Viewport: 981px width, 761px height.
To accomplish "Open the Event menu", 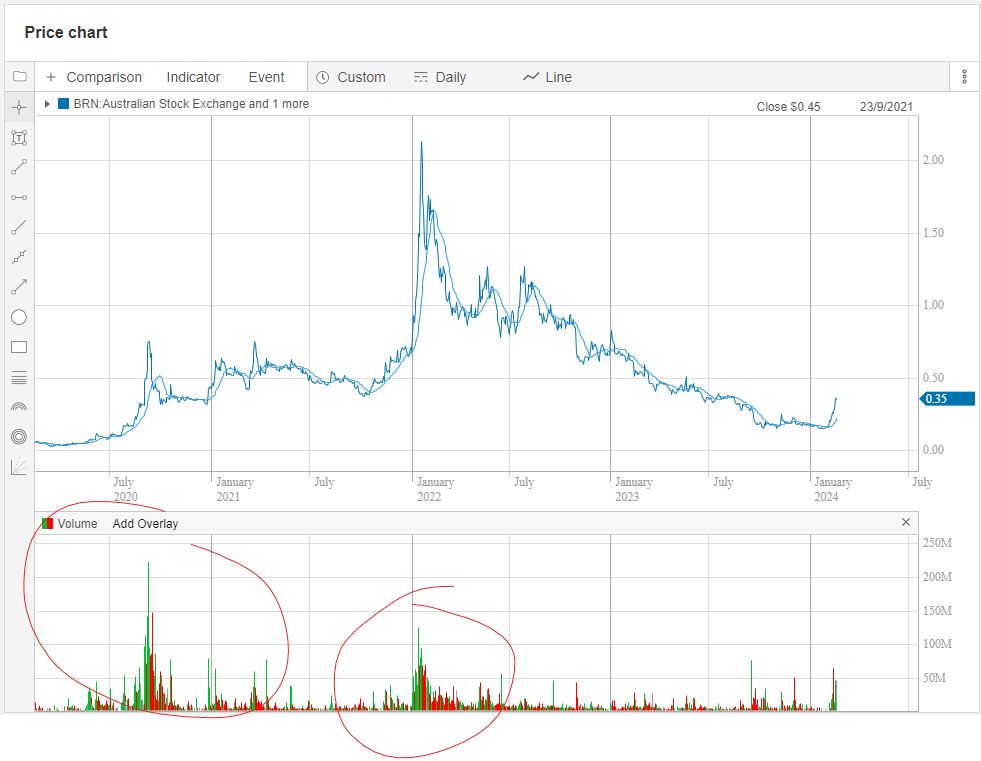I will [266, 77].
